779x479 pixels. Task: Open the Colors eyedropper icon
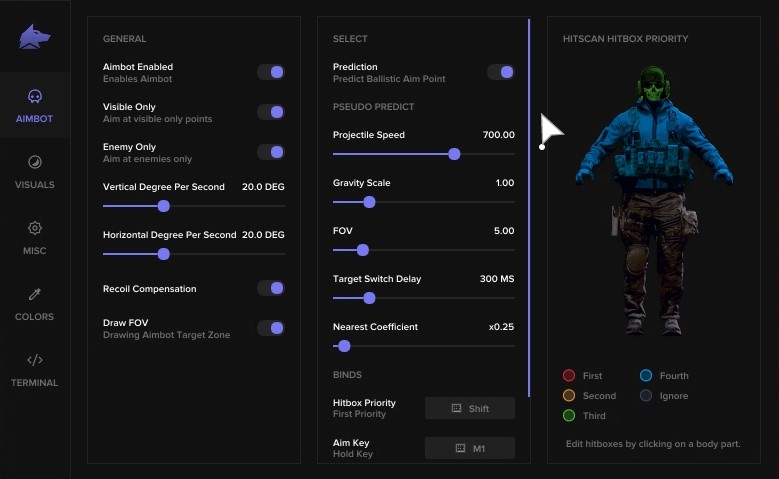coord(35,294)
